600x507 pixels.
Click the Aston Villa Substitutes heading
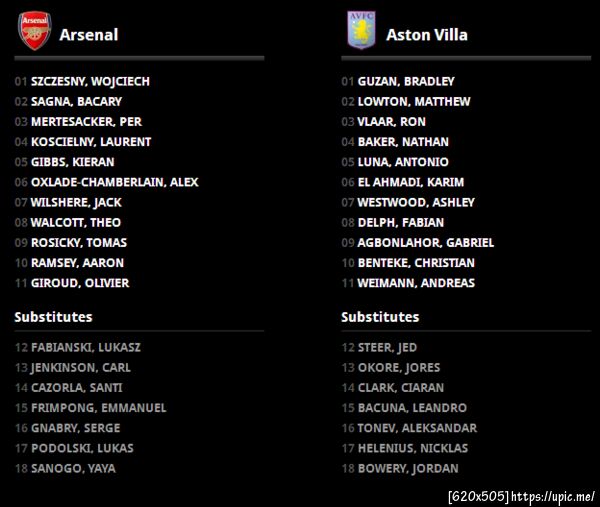380,317
